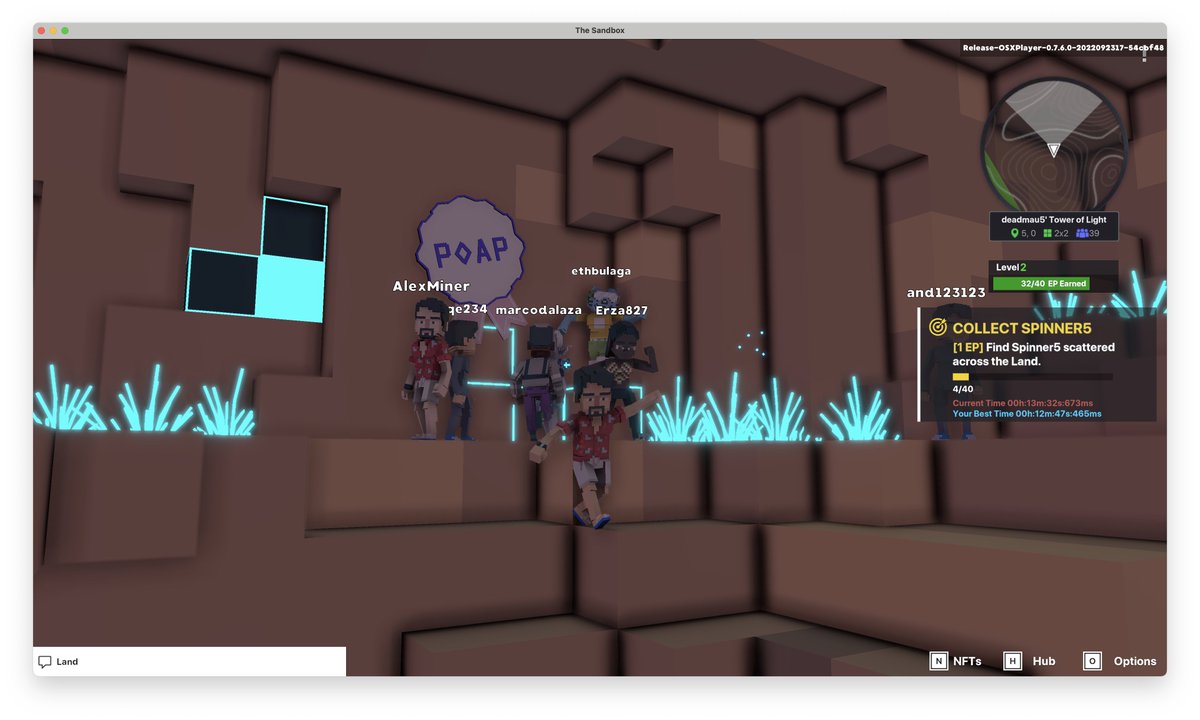Click the white player arrow on the minimap
This screenshot has width=1200, height=720.
[x=1053, y=150]
